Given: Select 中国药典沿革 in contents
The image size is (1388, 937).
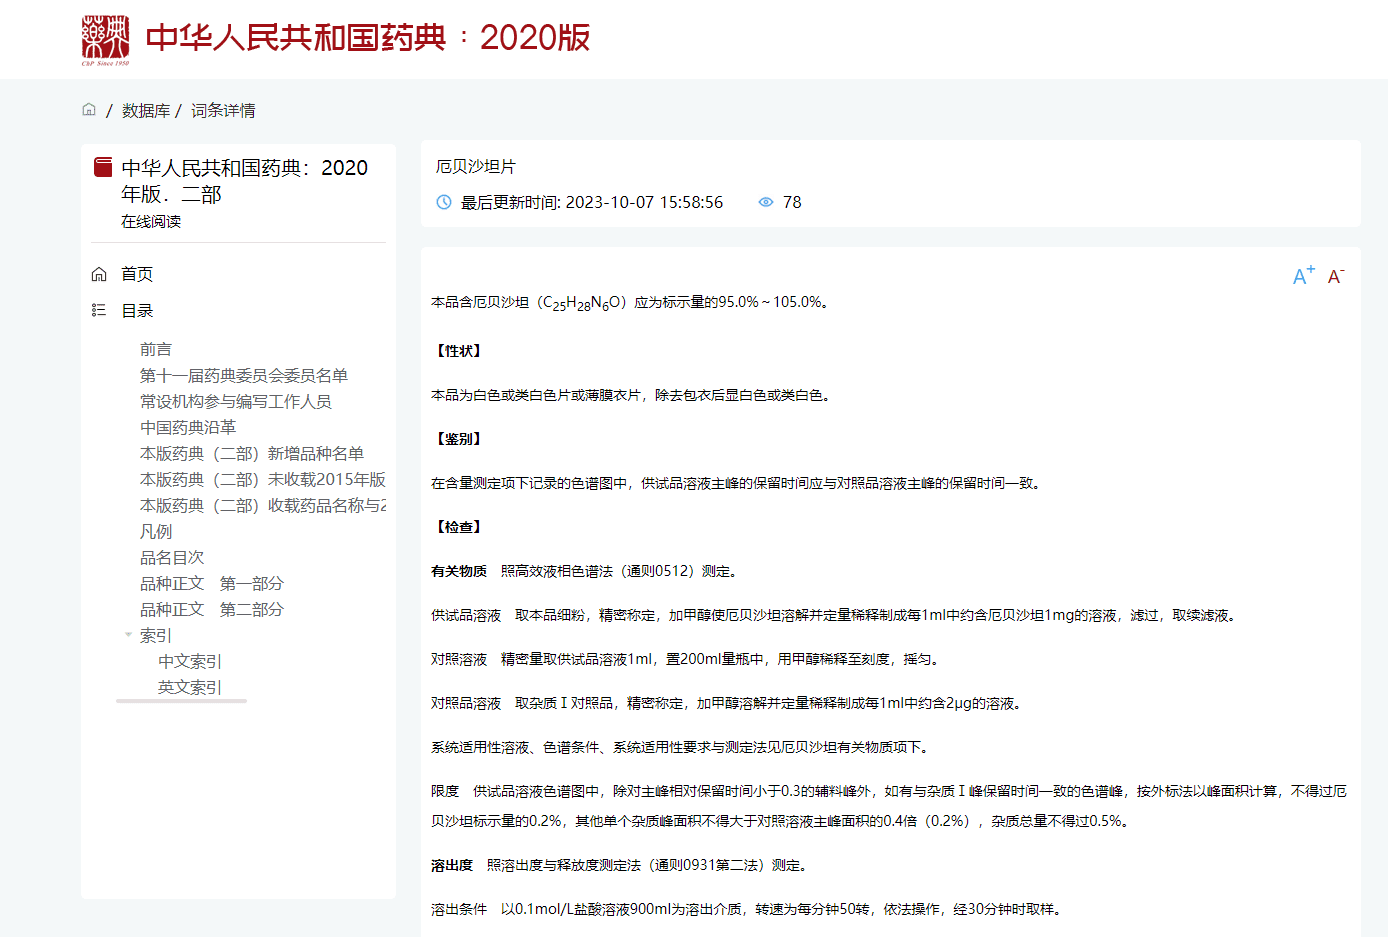Looking at the screenshot, I should tap(188, 427).
